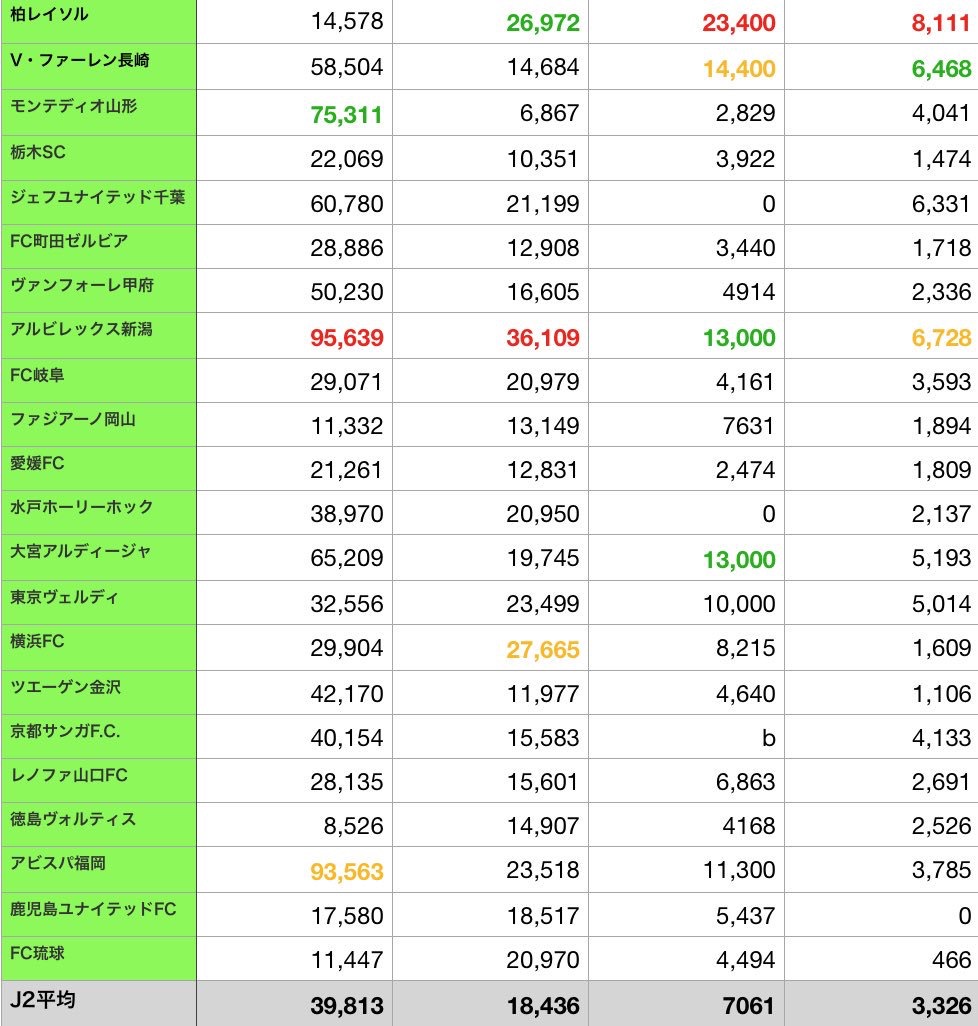Select the 柏レイソル row header cell

98,22
